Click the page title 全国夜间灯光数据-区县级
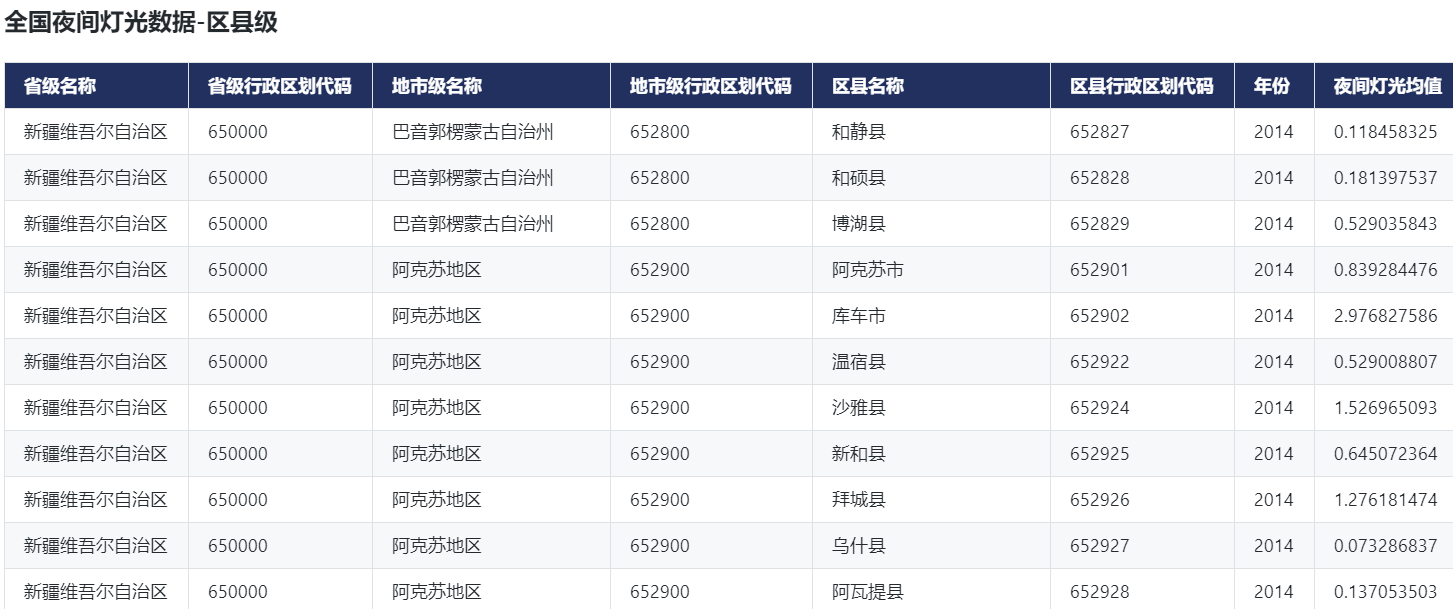1453x609 pixels. click(141, 24)
